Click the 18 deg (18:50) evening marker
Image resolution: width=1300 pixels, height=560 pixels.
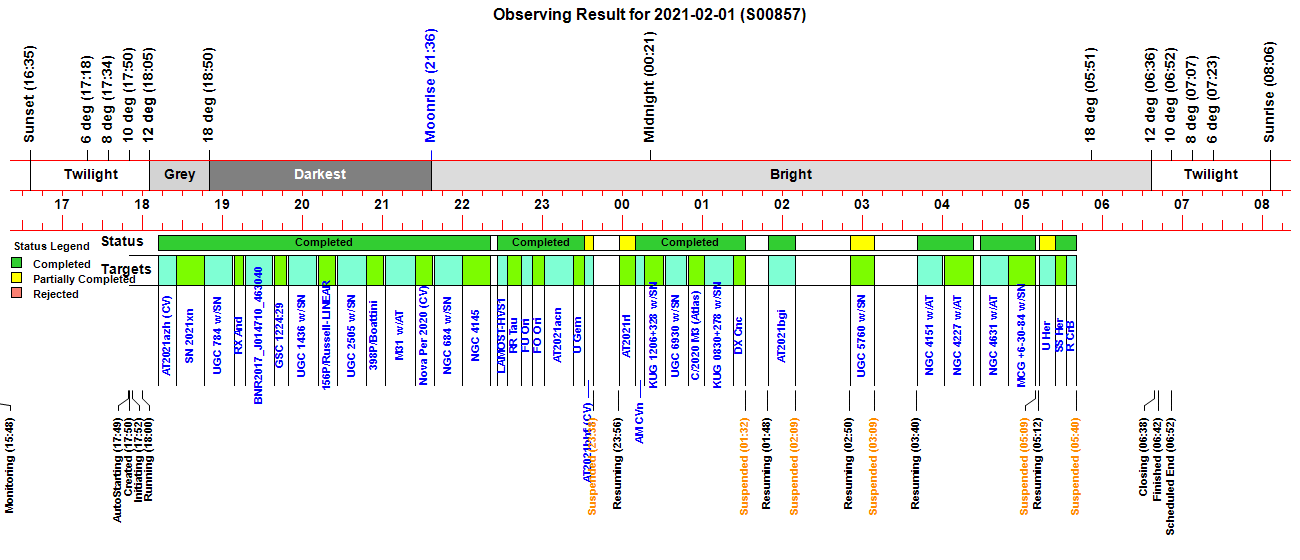tap(210, 94)
